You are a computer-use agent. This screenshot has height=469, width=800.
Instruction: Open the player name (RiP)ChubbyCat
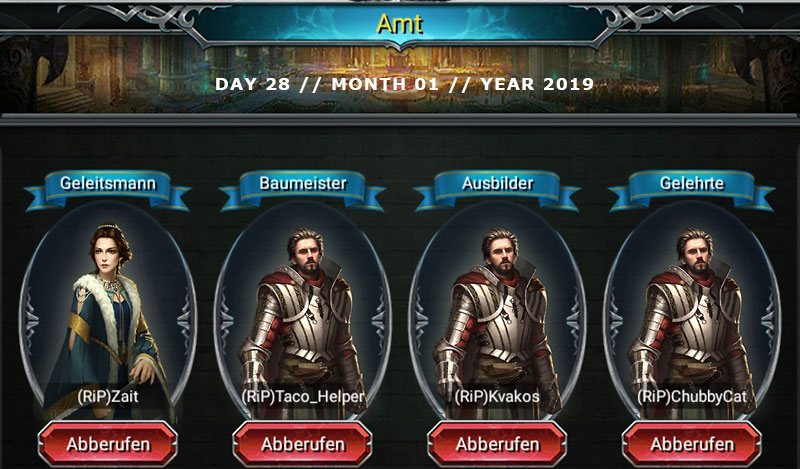692,397
